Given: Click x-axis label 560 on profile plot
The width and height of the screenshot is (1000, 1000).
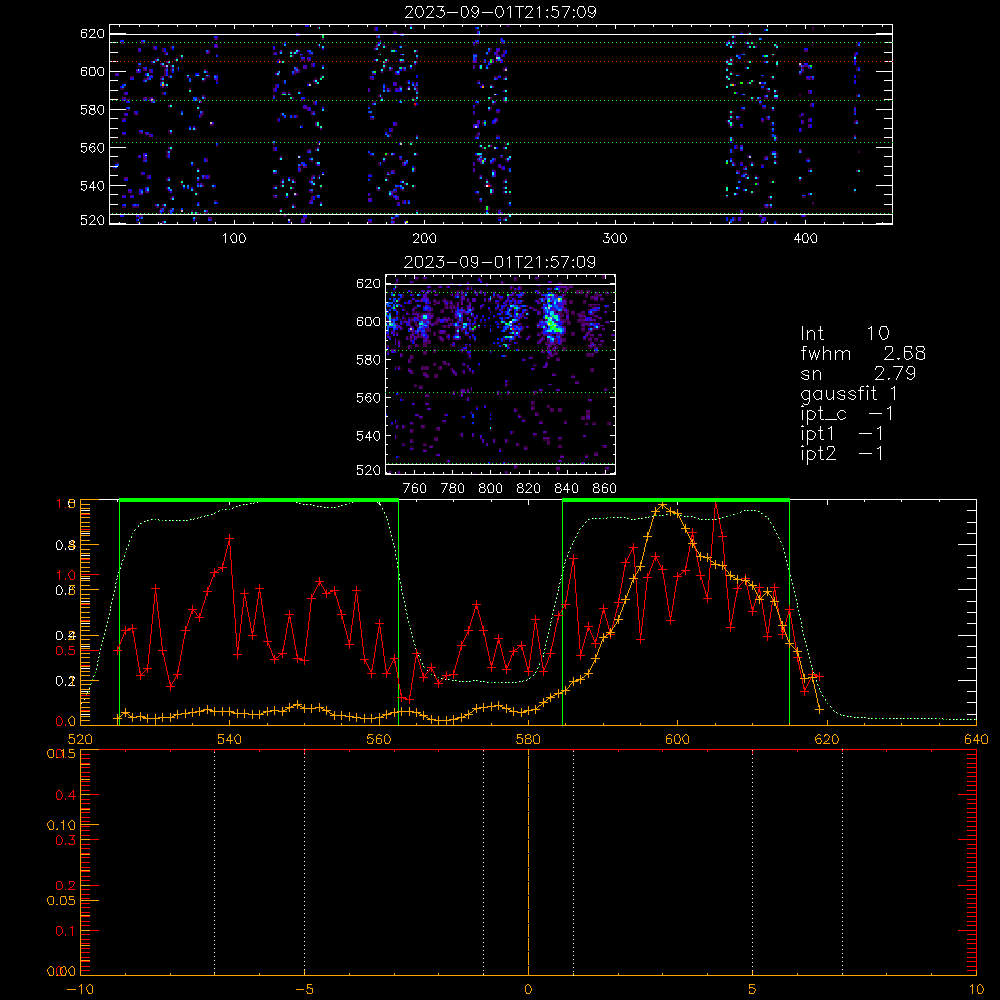Looking at the screenshot, I should pos(379,740).
